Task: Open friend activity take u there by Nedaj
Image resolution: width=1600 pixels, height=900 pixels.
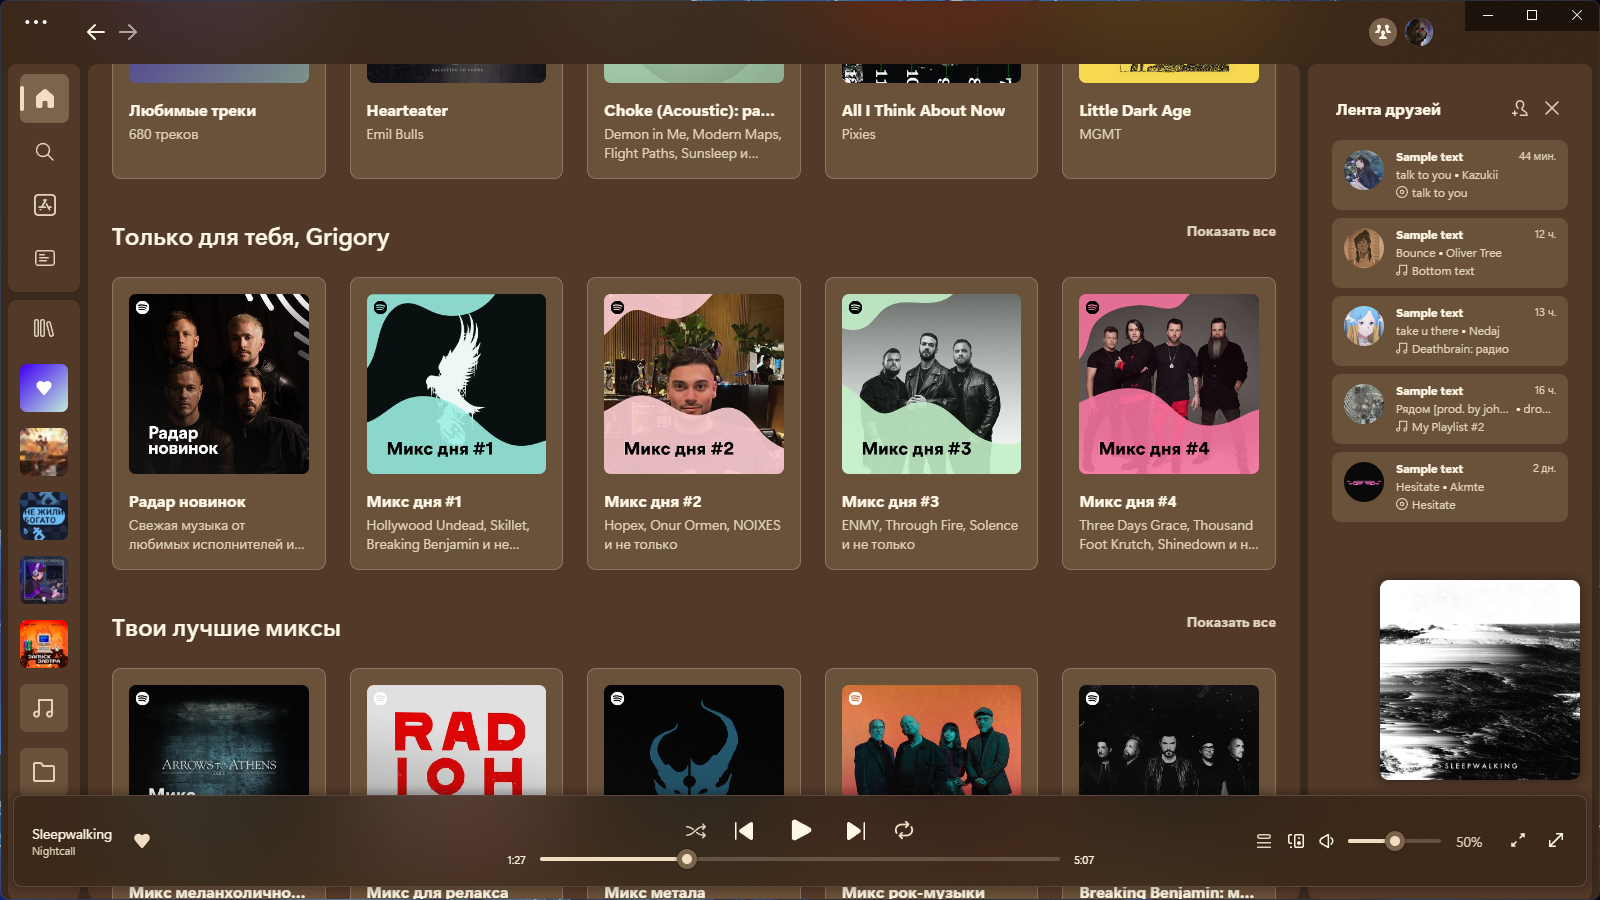Action: click(1450, 331)
